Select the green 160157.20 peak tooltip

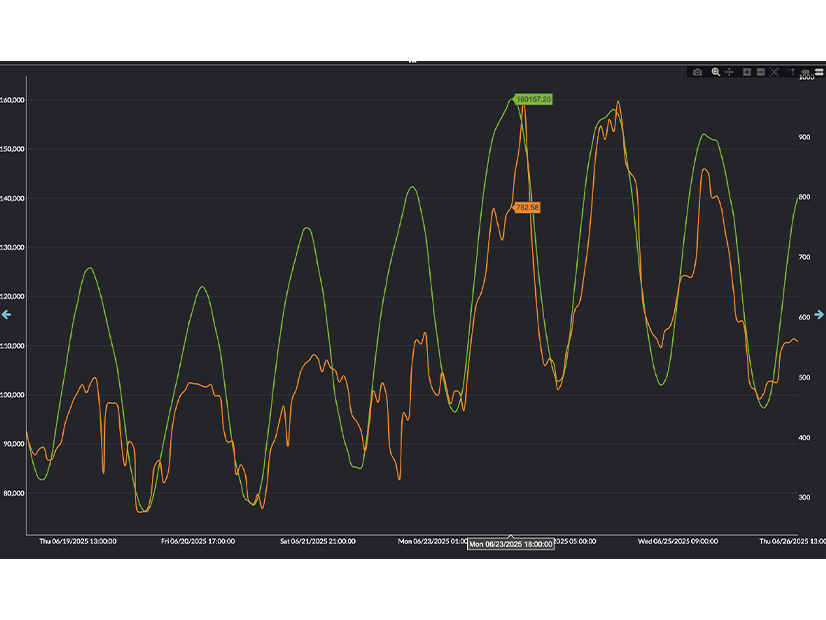point(533,99)
